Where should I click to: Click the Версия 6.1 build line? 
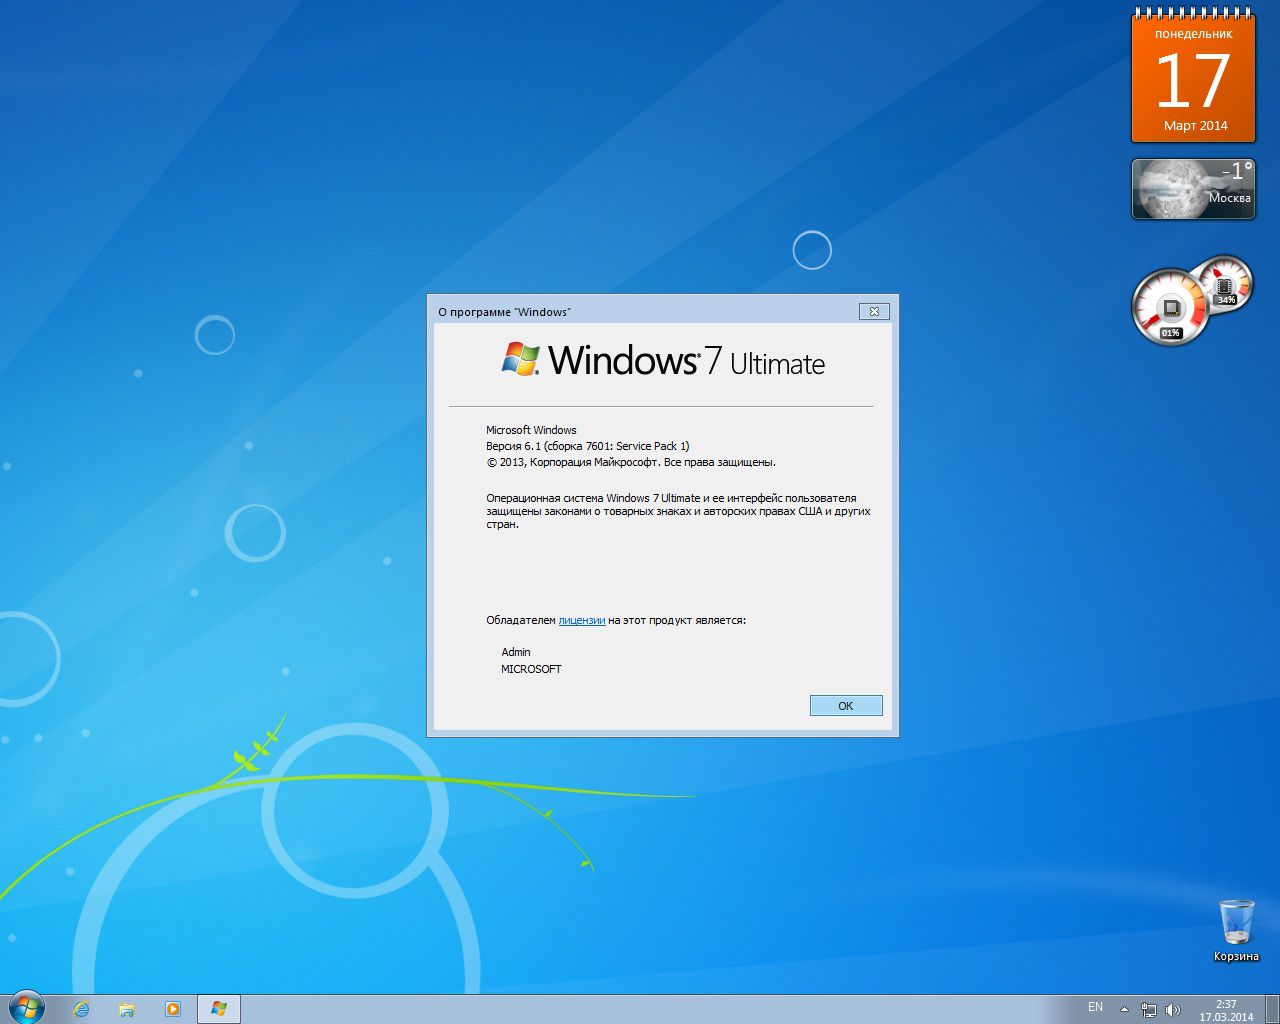tap(588, 446)
